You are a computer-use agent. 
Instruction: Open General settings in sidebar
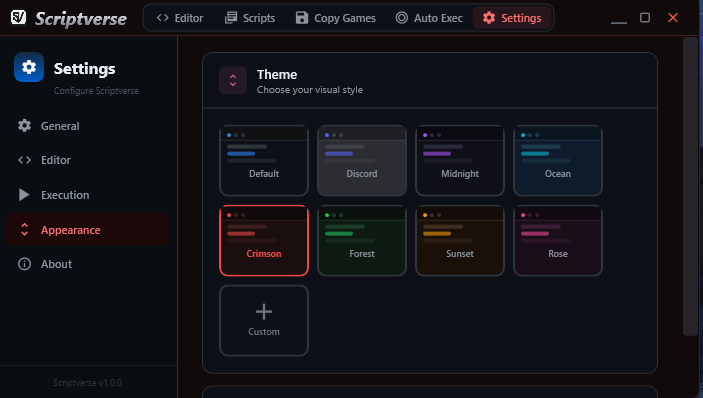click(87, 126)
